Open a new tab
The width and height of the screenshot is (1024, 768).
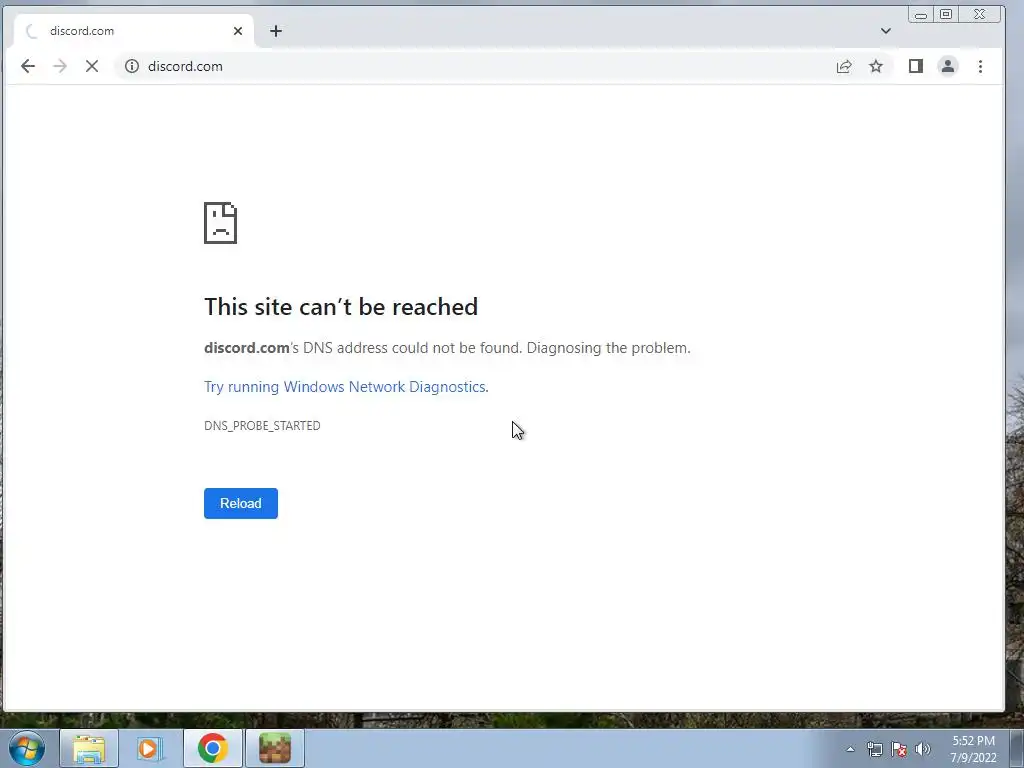coord(276,31)
